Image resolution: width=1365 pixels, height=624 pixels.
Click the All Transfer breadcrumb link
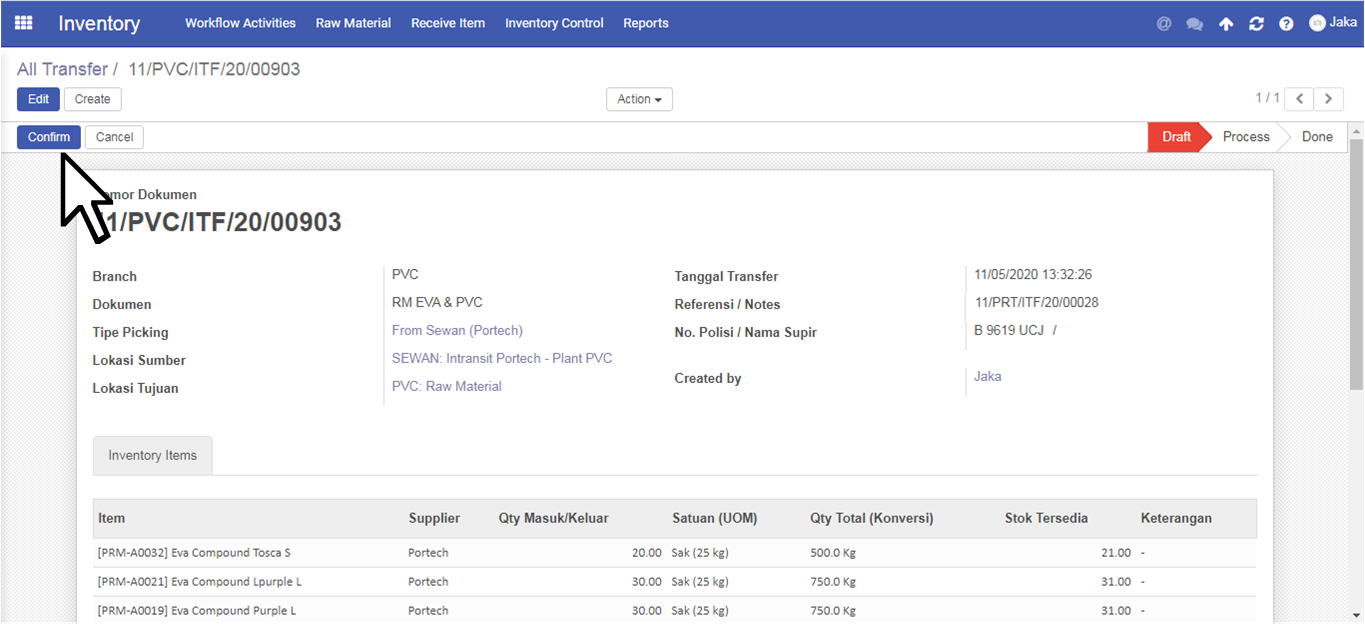[62, 69]
